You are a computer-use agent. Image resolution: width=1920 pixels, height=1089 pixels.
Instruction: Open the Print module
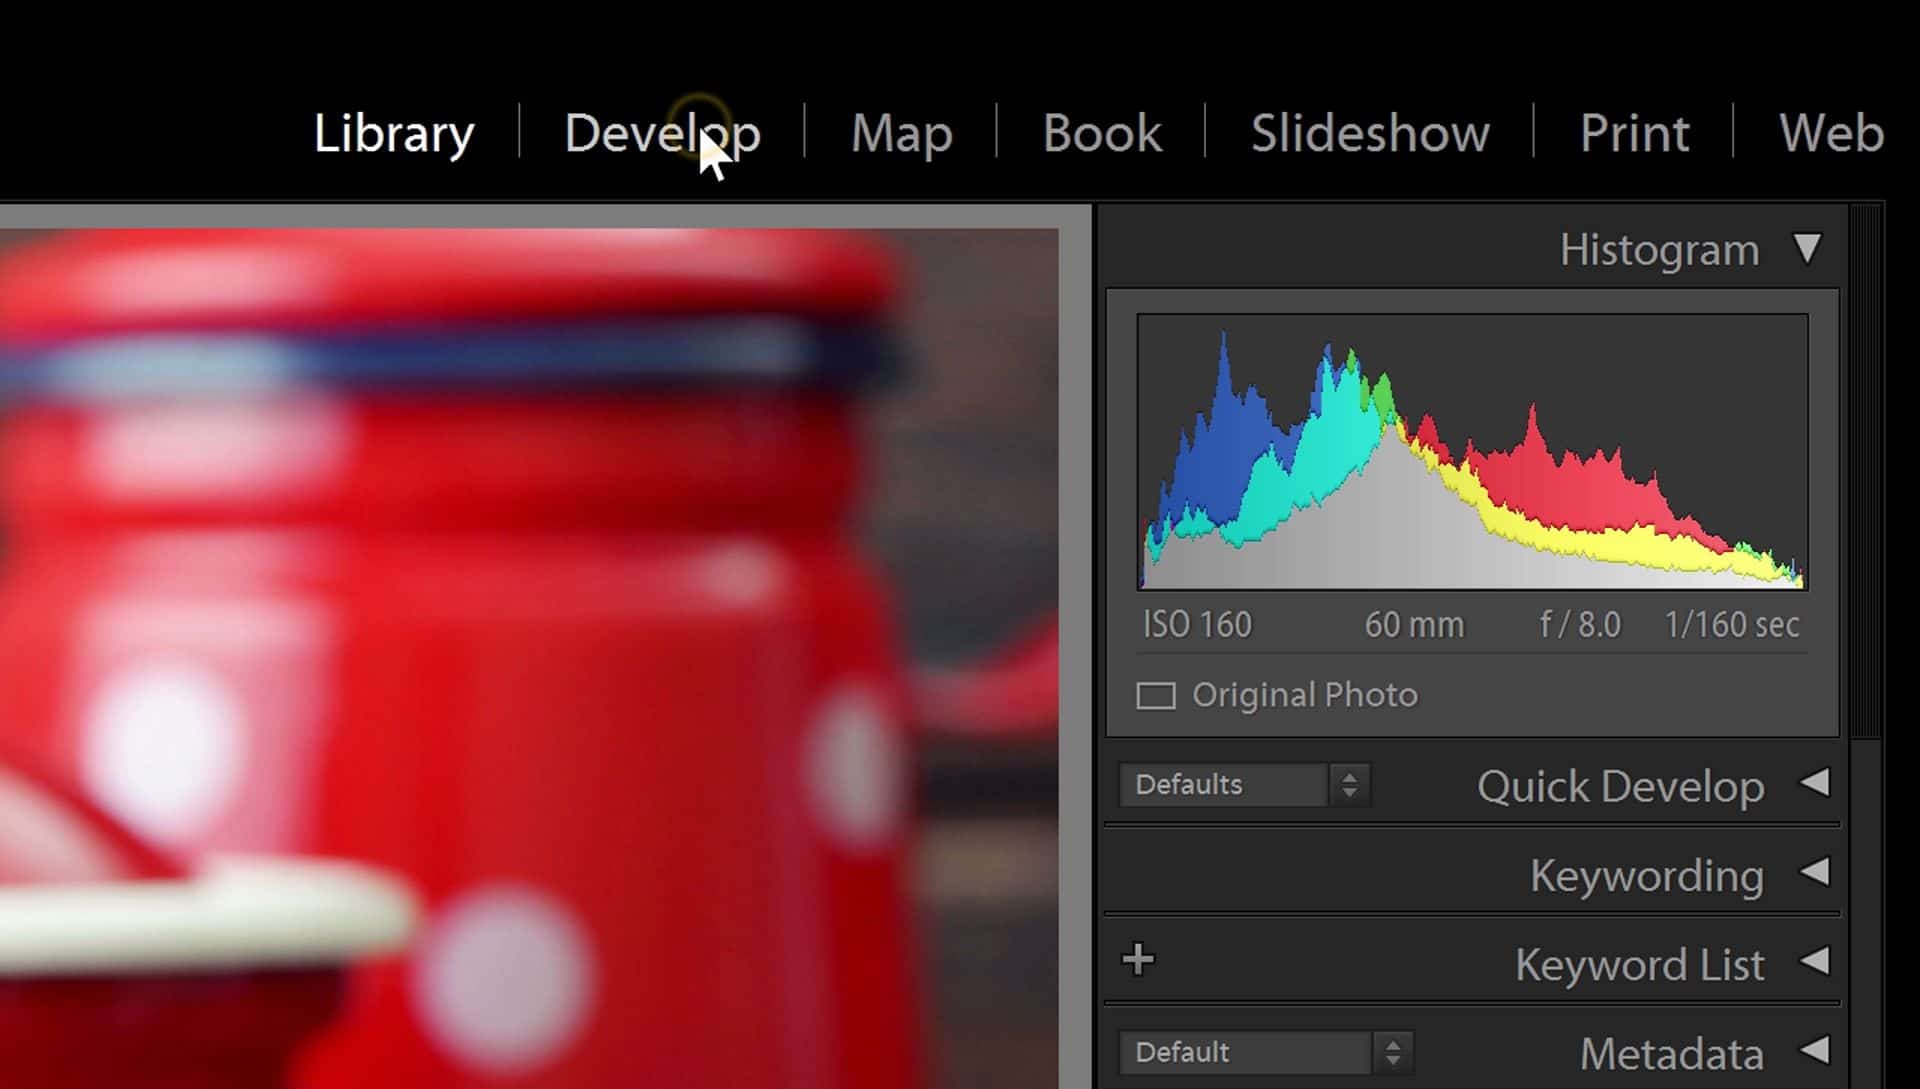(1634, 133)
